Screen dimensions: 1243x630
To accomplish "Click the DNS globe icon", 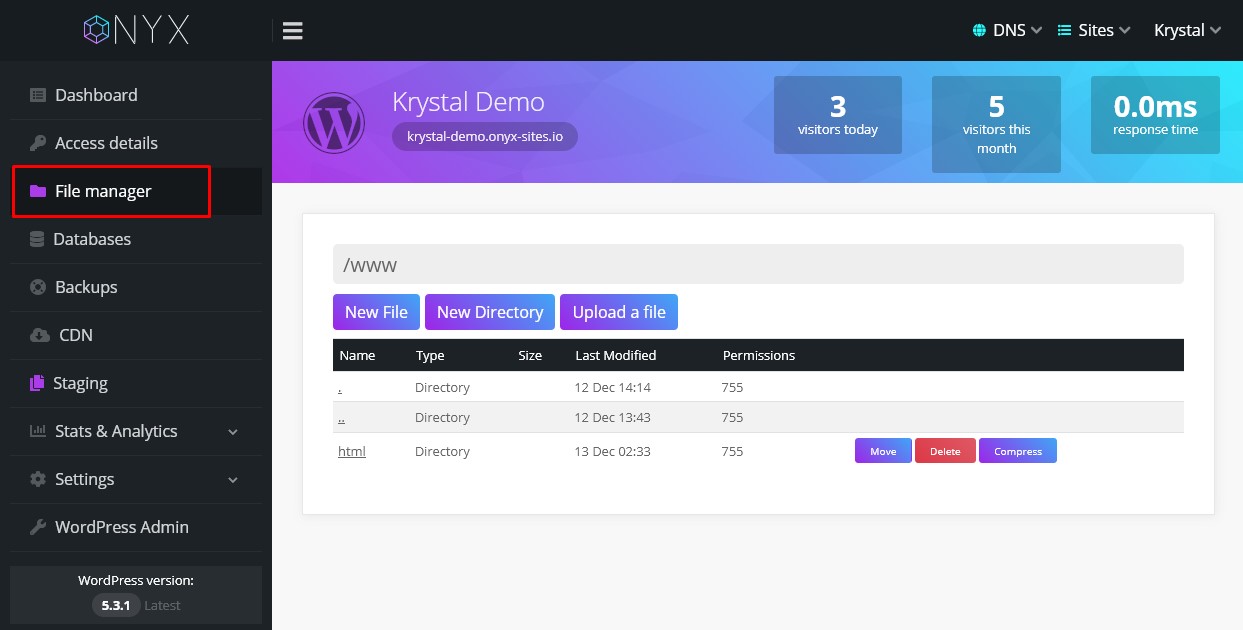I will click(979, 30).
